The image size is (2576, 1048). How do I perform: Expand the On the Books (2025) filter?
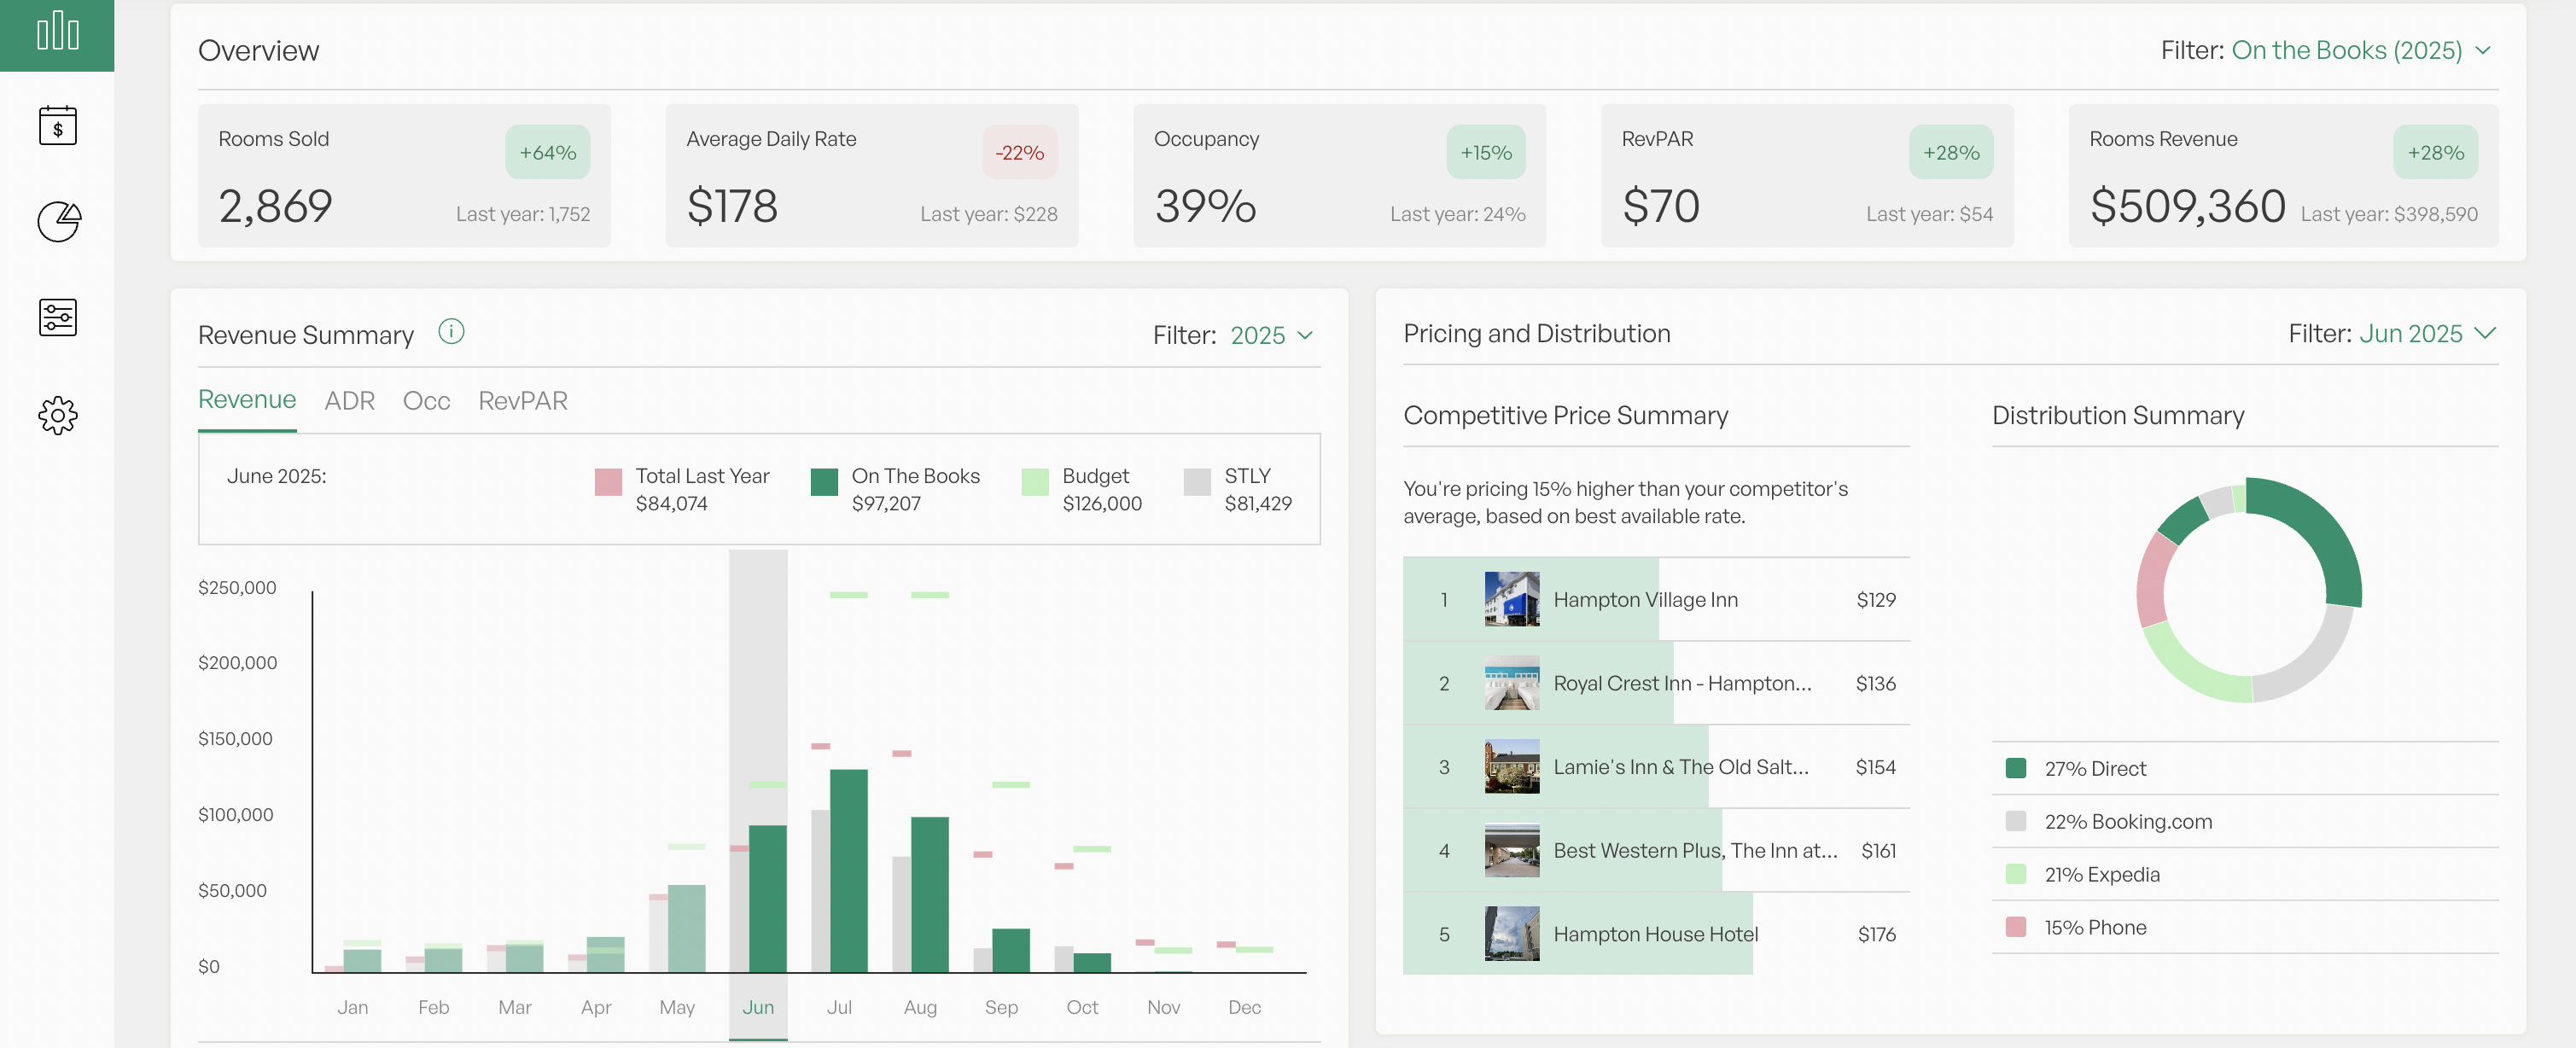pyautogui.click(x=2360, y=50)
